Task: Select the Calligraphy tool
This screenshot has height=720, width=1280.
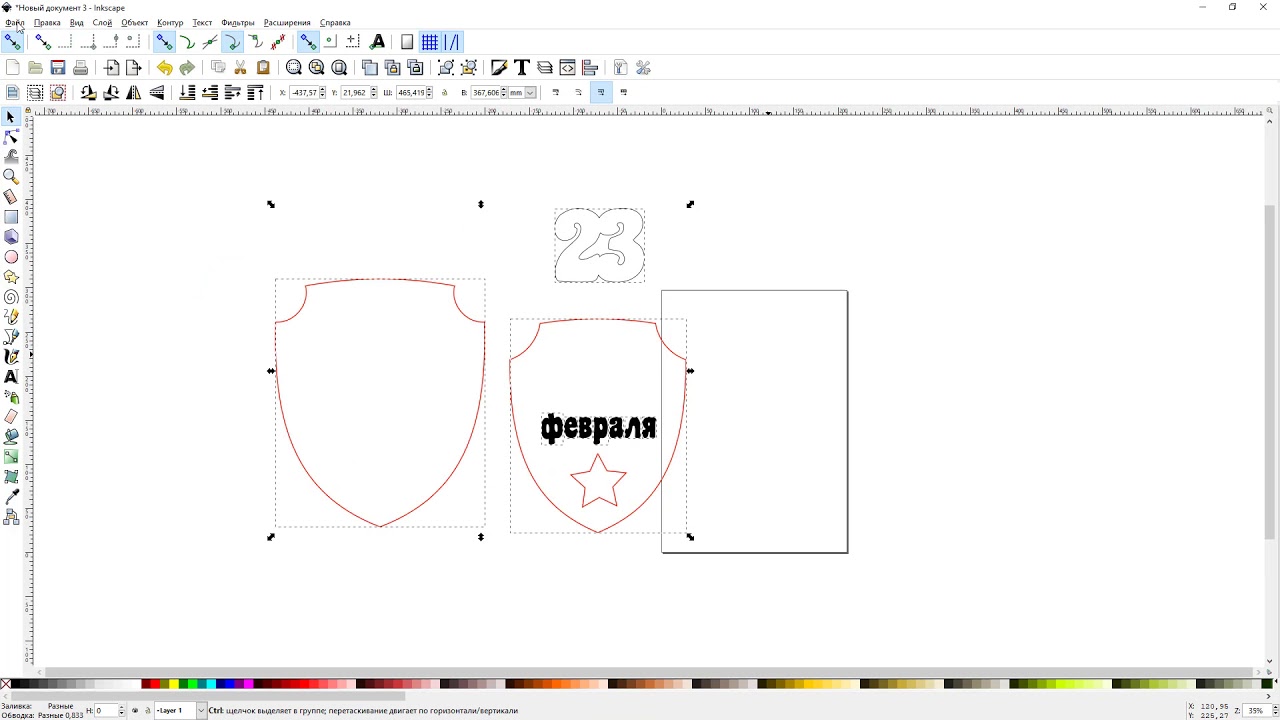Action: (11, 357)
